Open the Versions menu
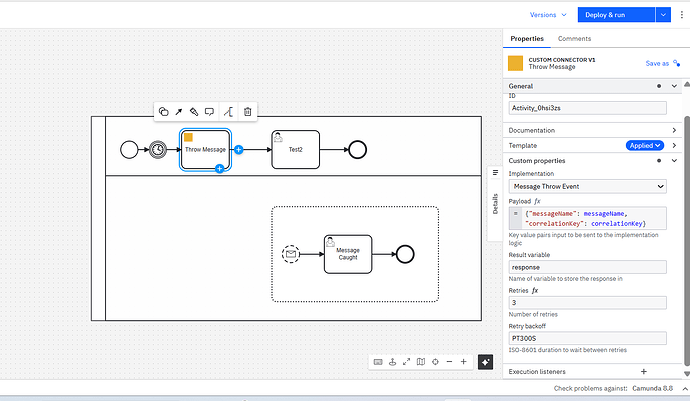 (x=549, y=15)
